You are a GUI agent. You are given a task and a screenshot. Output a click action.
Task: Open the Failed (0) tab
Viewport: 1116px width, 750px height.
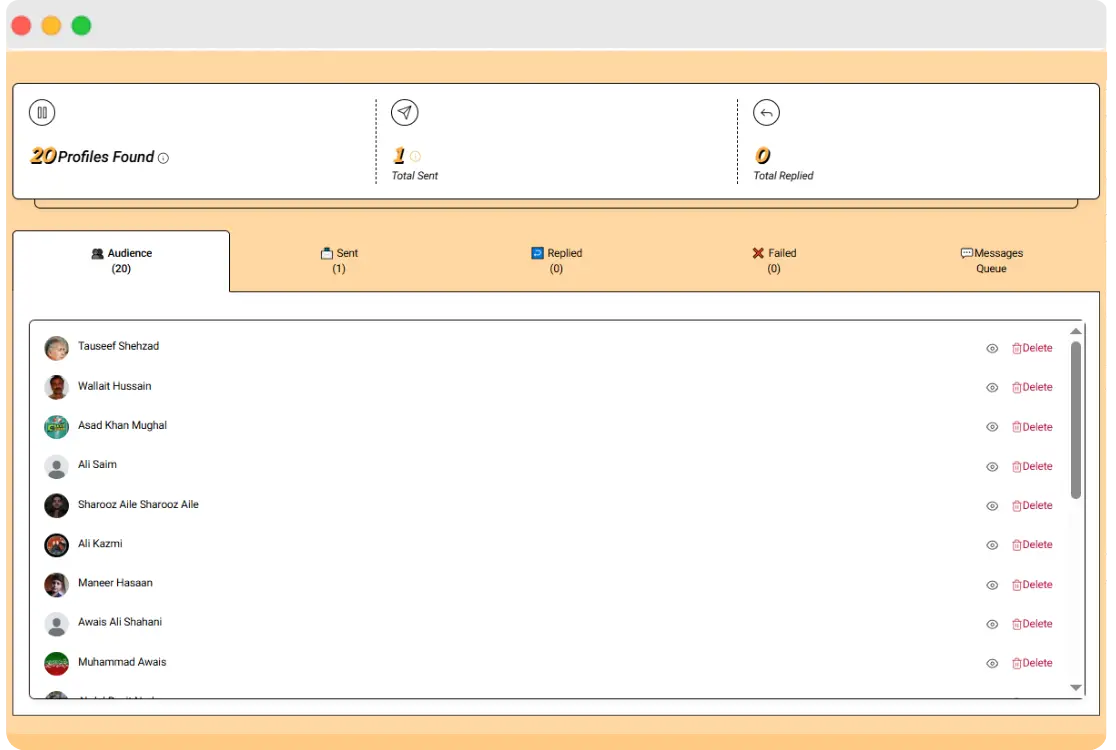[x=774, y=260]
